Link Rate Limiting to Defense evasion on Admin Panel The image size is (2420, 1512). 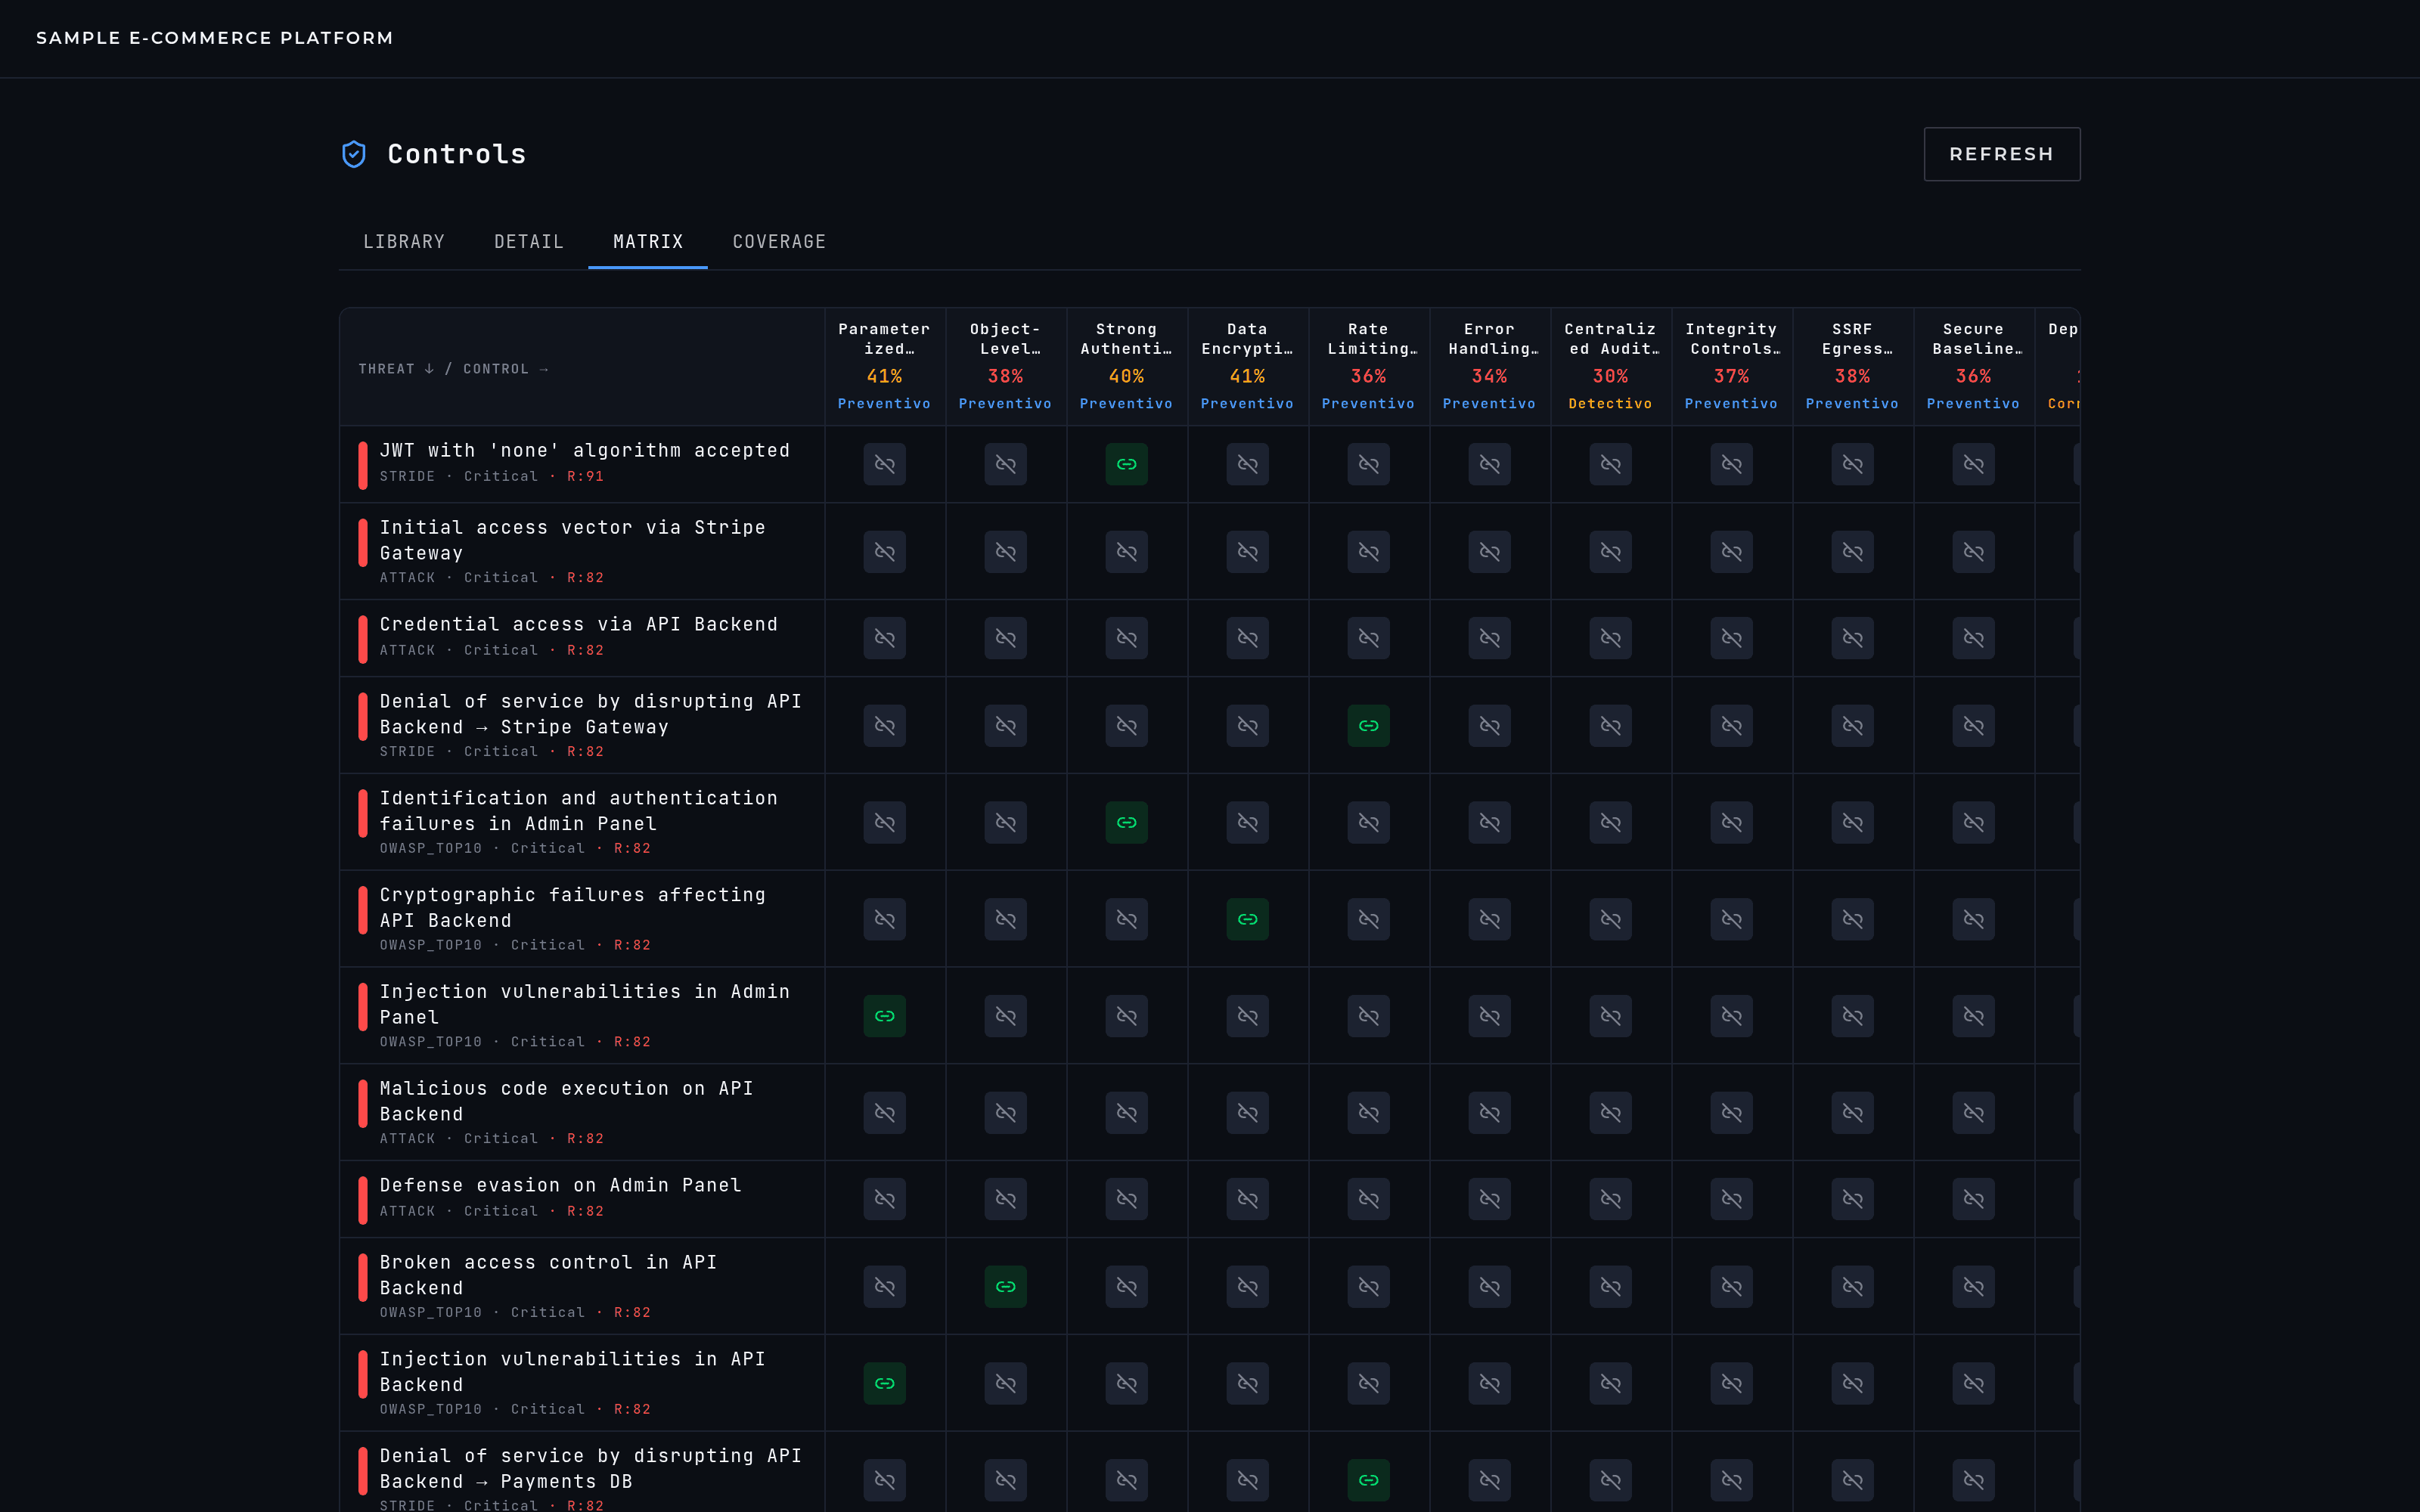click(x=1368, y=1199)
